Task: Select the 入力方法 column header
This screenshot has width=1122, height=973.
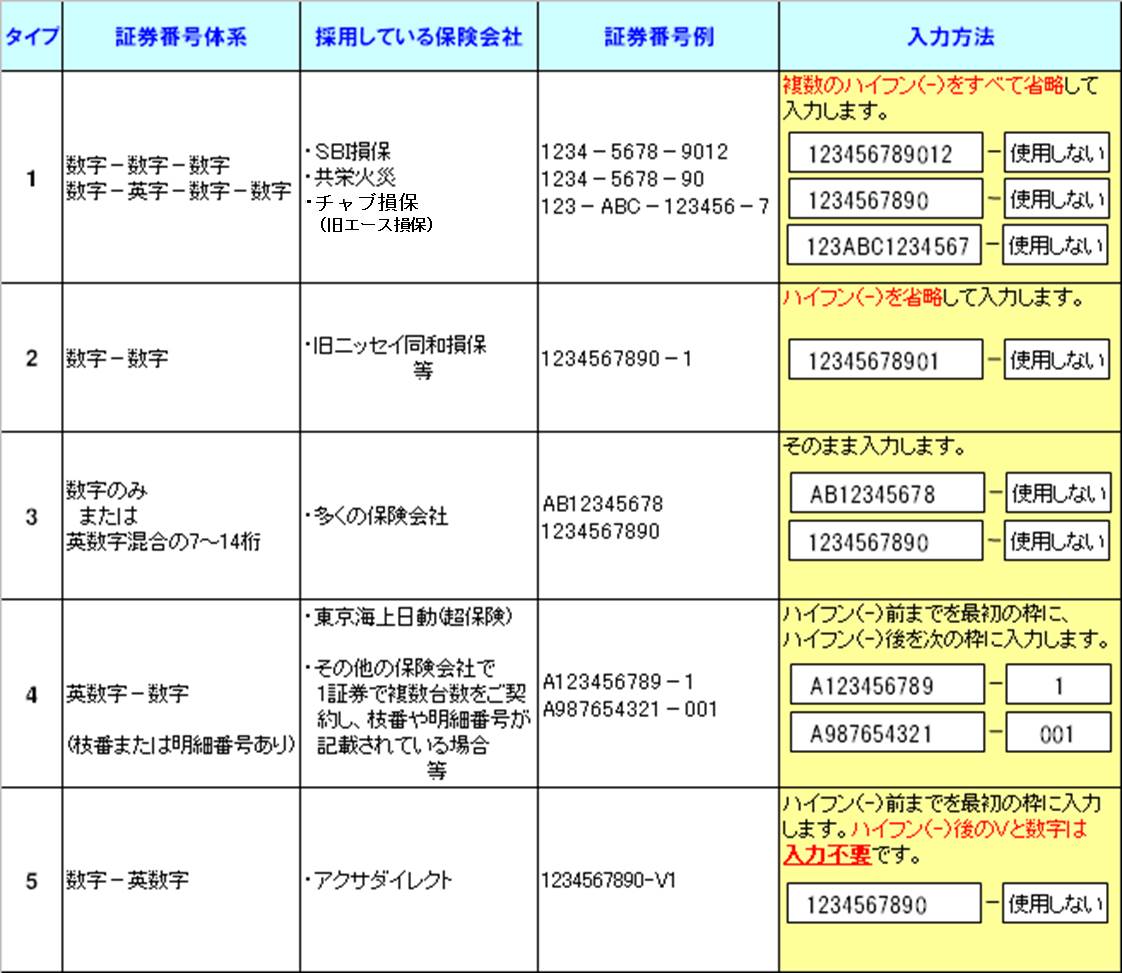Action: click(949, 38)
